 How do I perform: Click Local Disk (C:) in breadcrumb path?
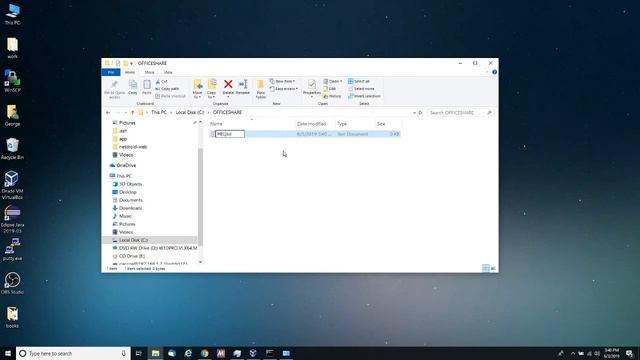point(189,112)
